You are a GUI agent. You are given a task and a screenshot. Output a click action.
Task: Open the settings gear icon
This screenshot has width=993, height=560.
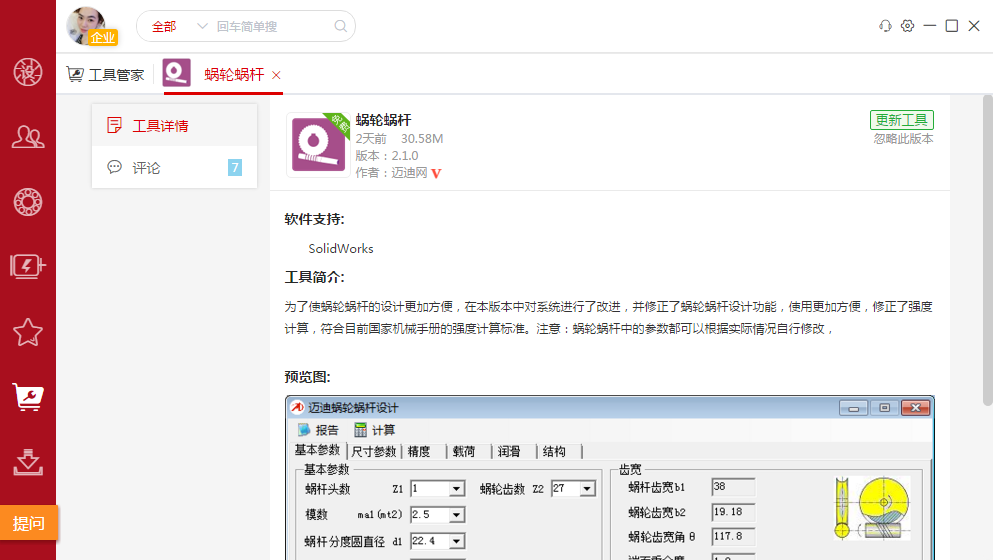908,26
